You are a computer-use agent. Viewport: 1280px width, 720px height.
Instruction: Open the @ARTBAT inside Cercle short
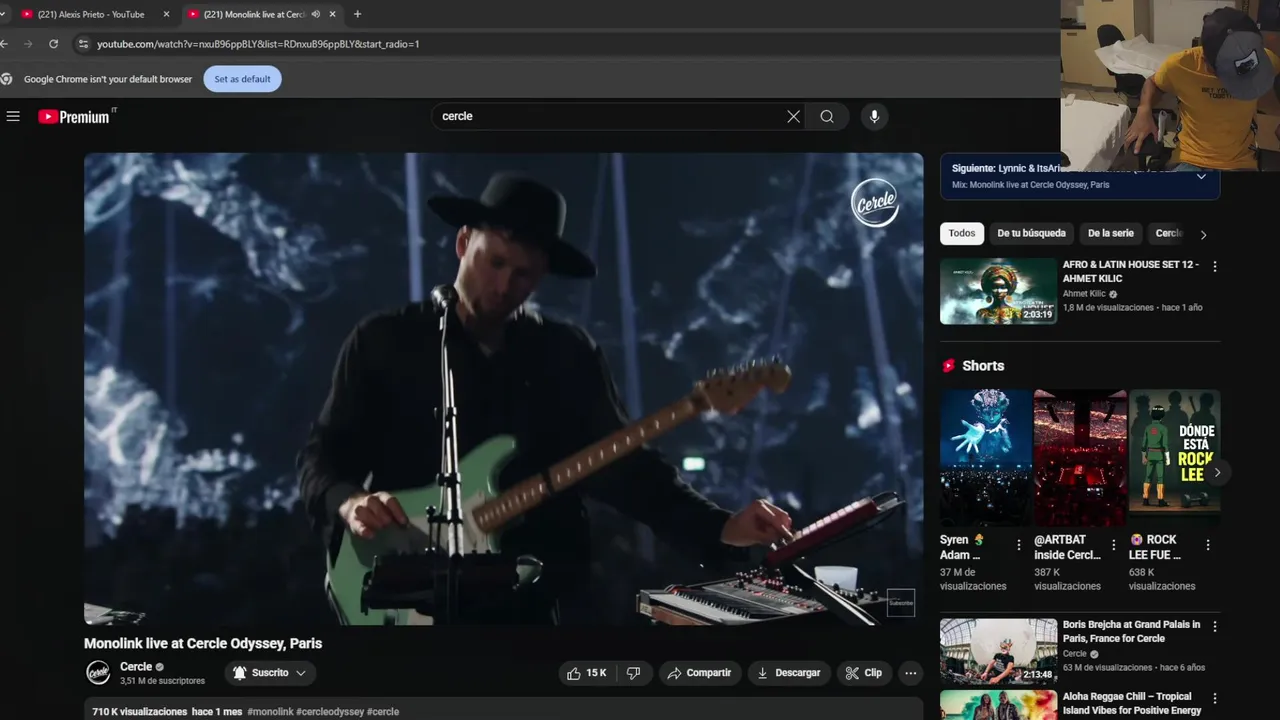[1080, 457]
